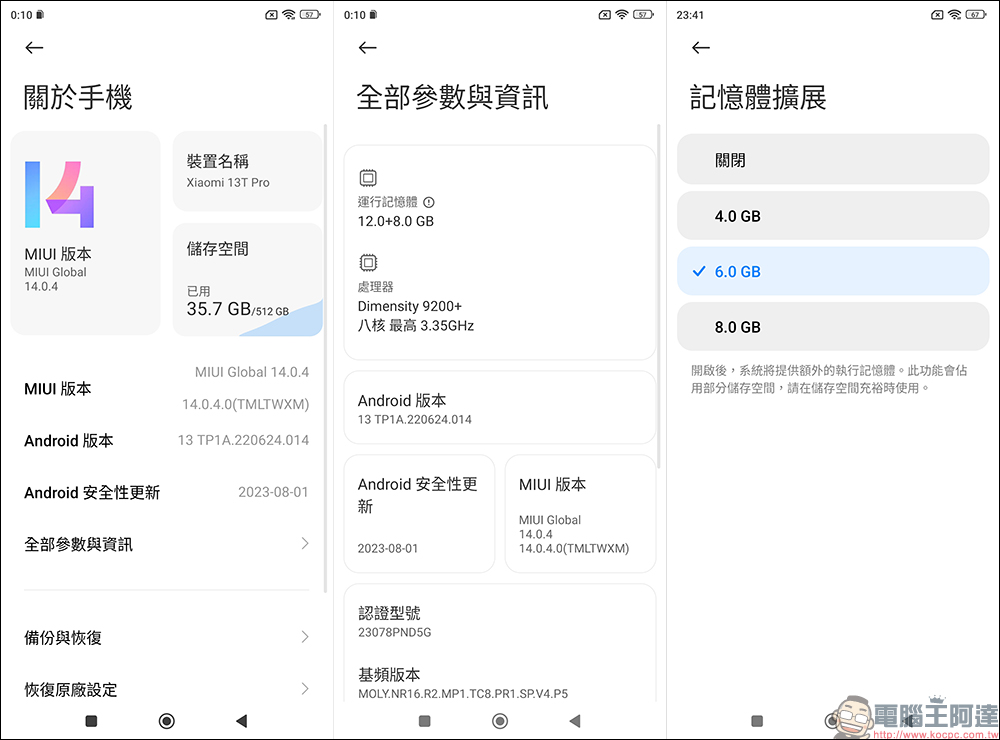Tap the 運行記憶體 chip icon
Screen dimensions: 1000x740
[x=368, y=178]
